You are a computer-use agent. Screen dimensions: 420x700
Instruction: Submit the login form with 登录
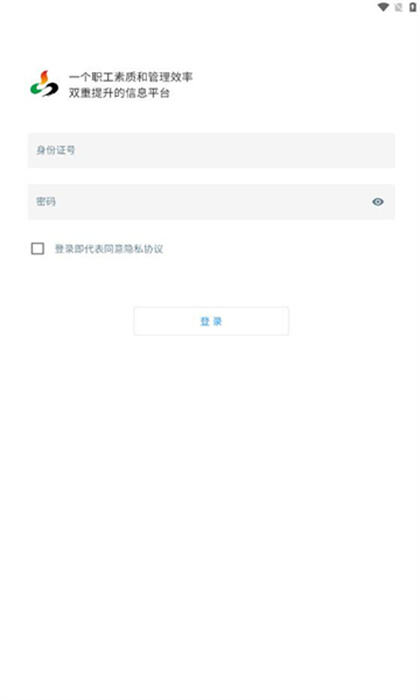pyautogui.click(x=211, y=321)
